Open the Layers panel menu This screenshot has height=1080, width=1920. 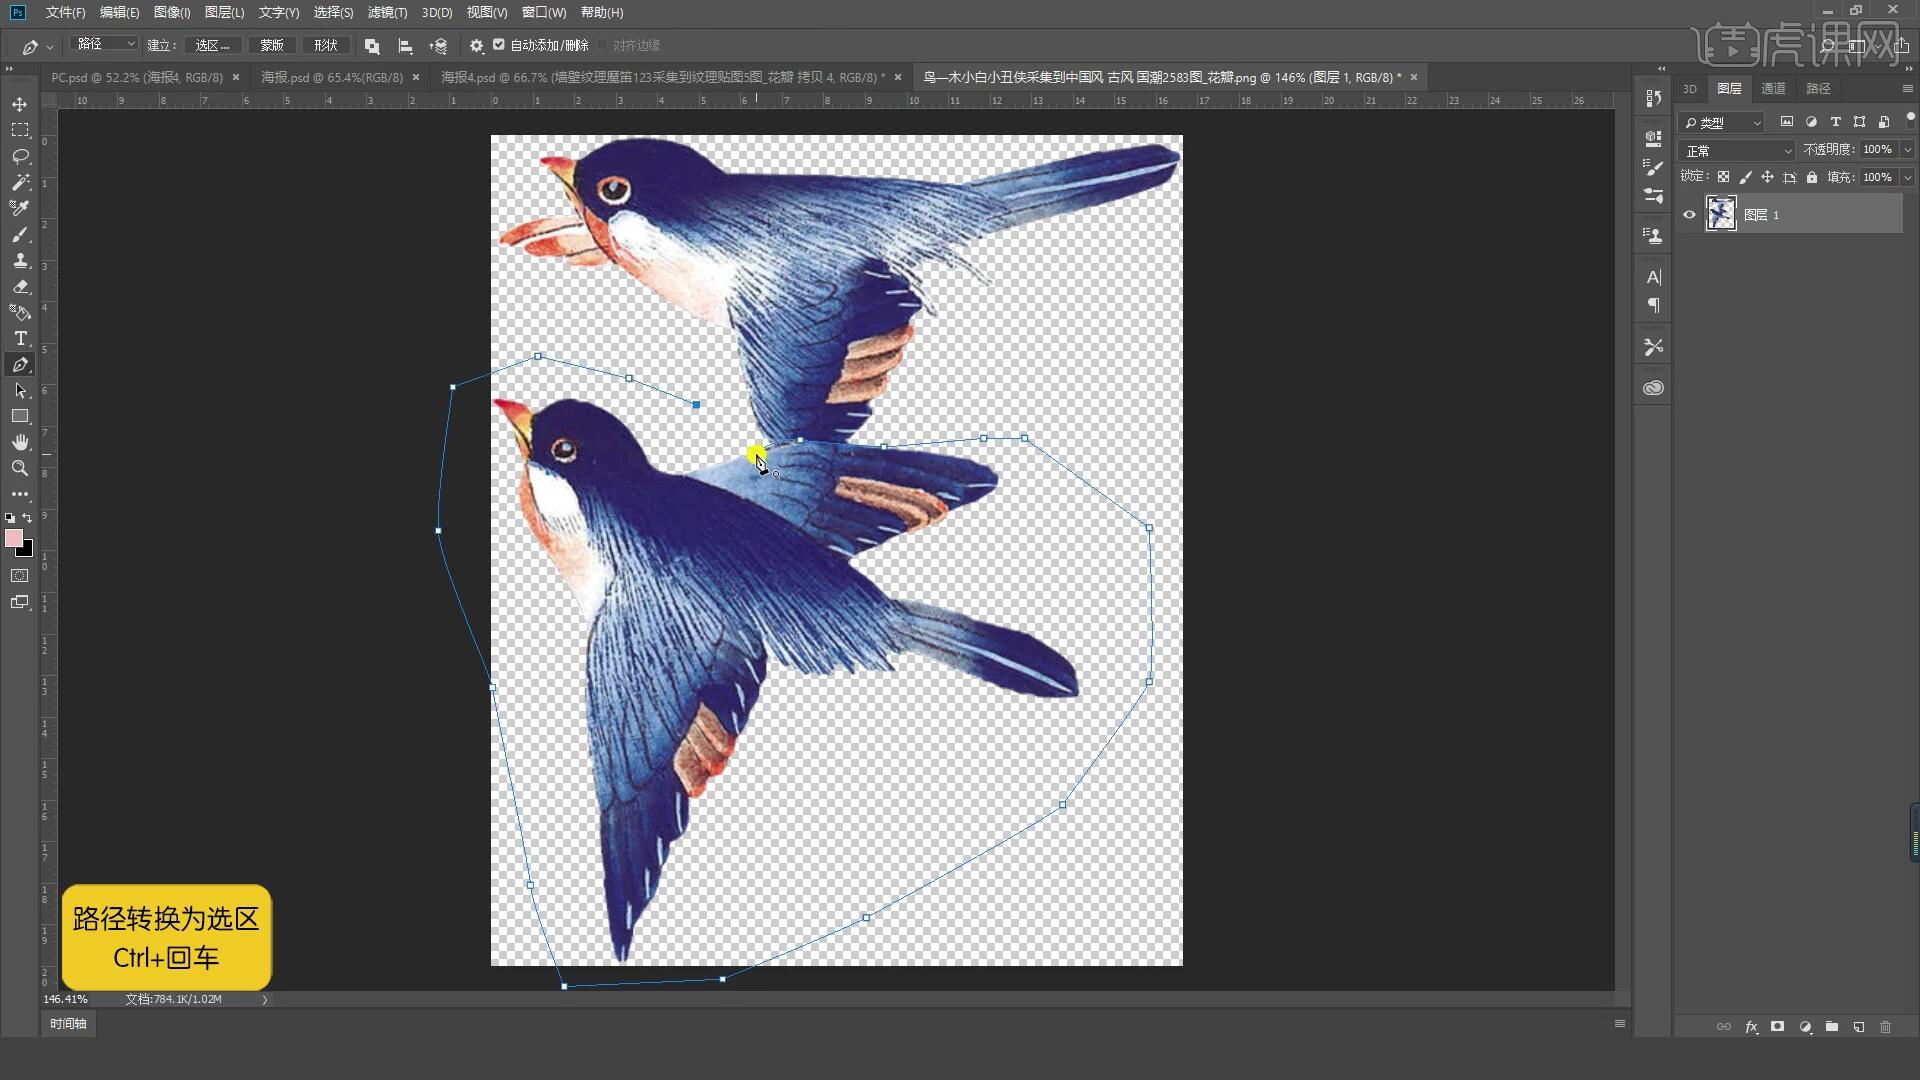tap(1908, 89)
